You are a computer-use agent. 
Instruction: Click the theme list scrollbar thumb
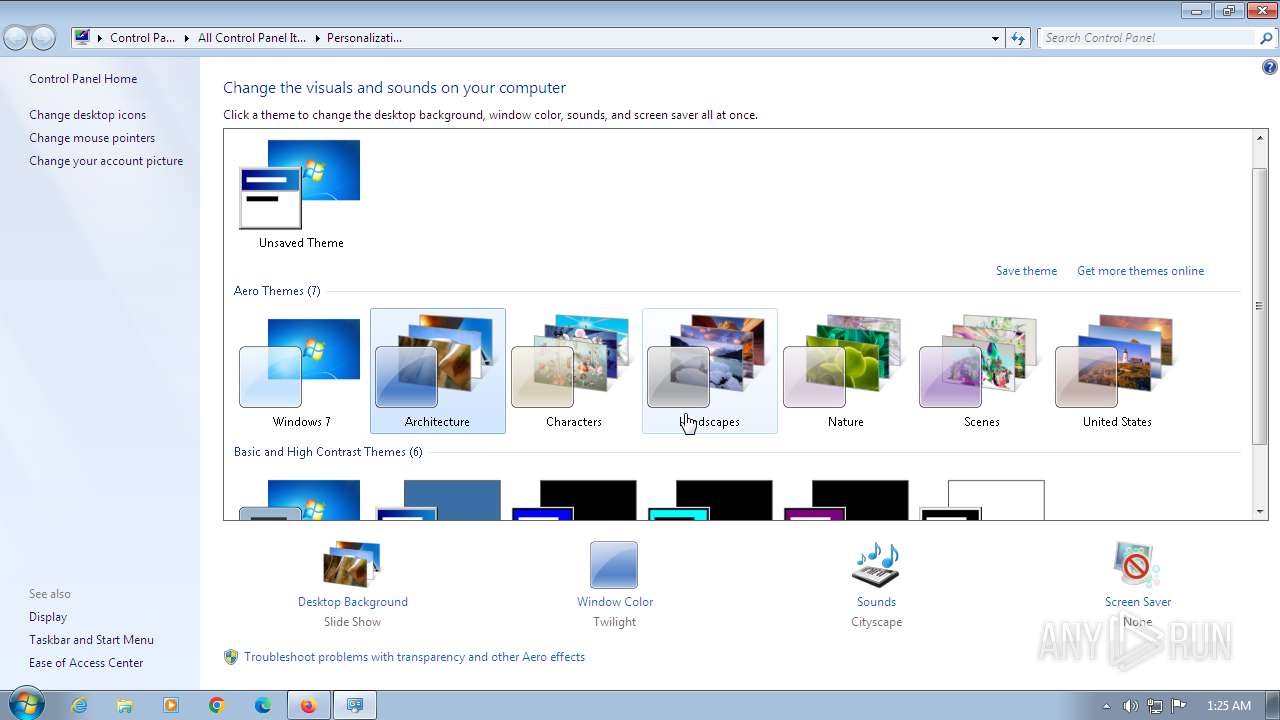tap(1260, 306)
